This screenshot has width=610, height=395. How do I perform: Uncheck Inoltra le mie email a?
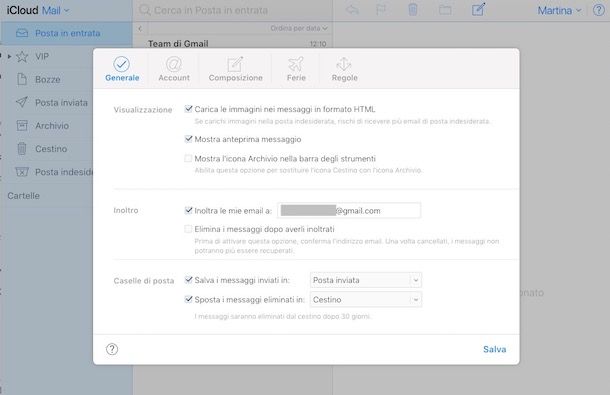pyautogui.click(x=188, y=211)
